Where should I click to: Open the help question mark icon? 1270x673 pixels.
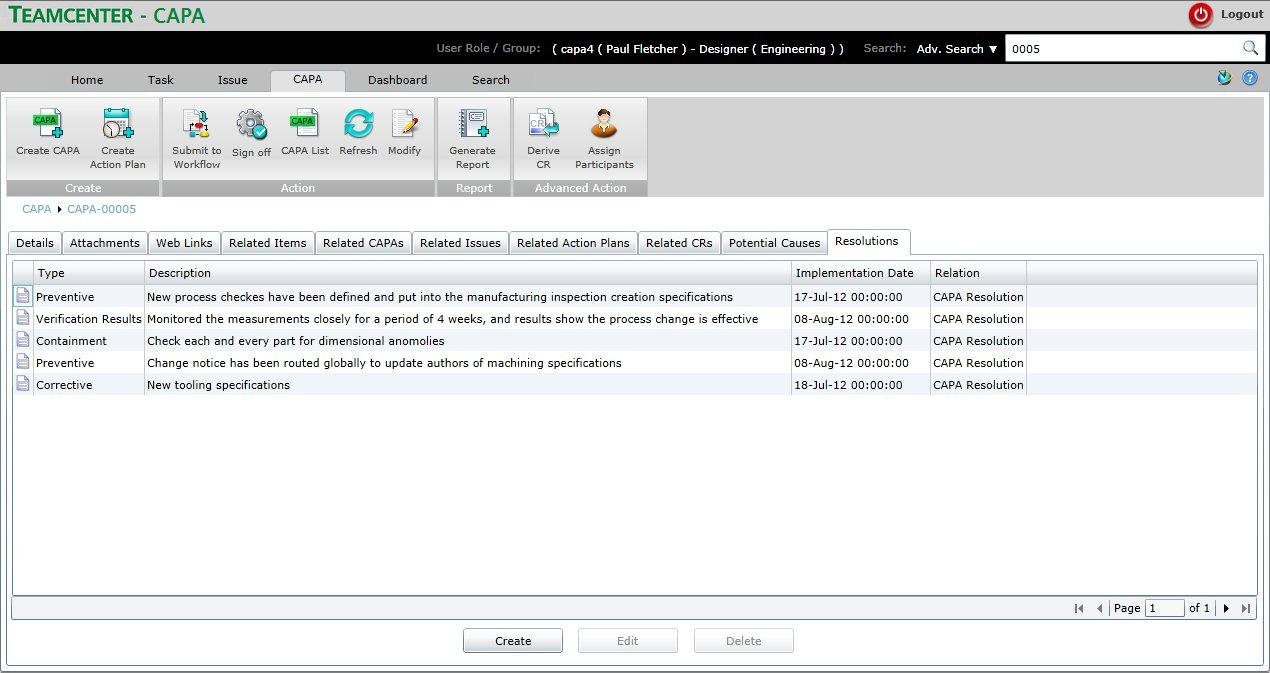1250,78
